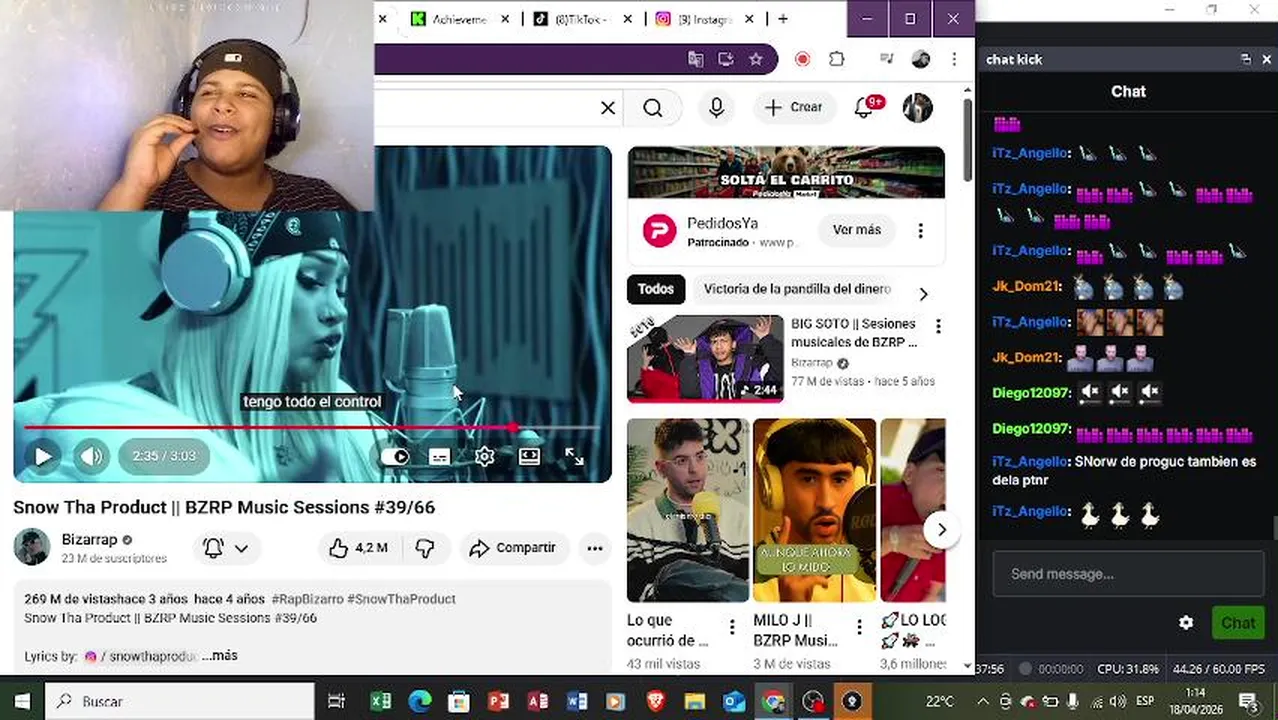Image resolution: width=1278 pixels, height=720 pixels.
Task: Open a new browser tab
Action: tap(783, 19)
